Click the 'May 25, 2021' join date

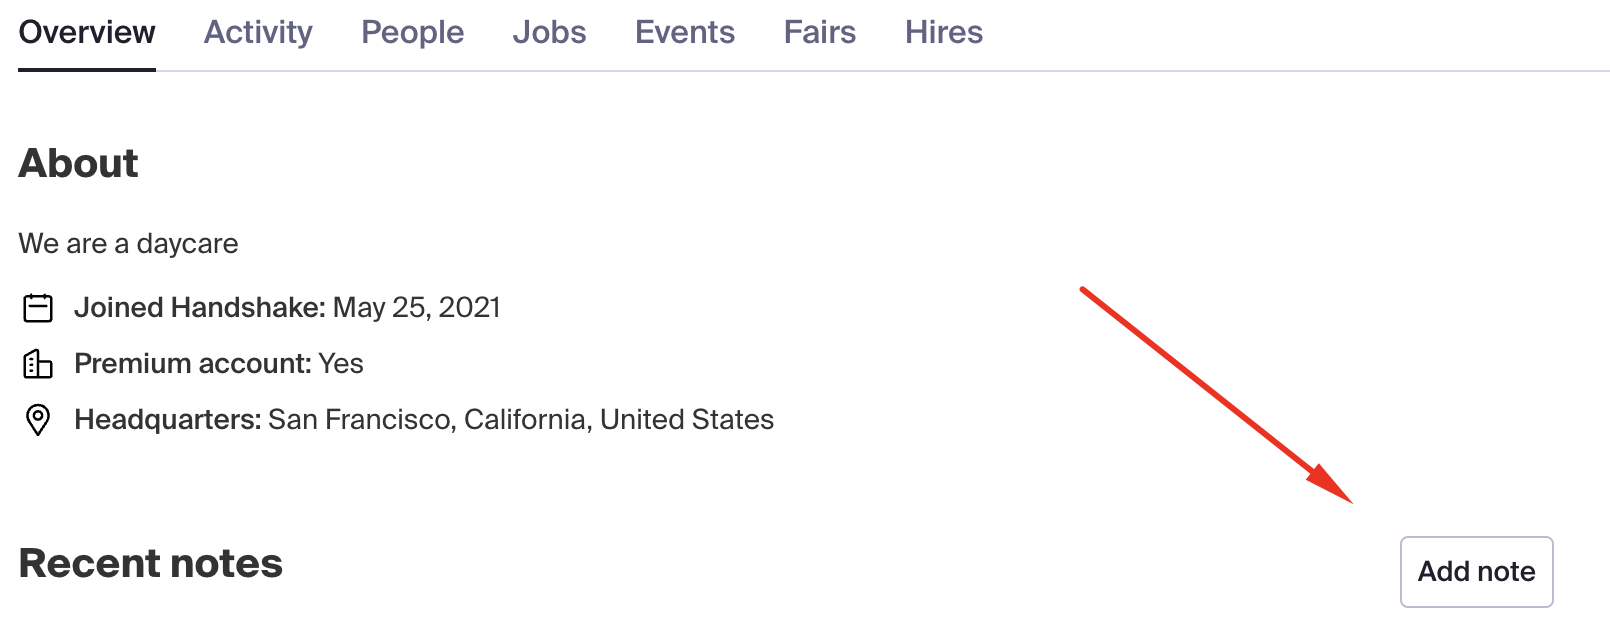[x=416, y=308]
